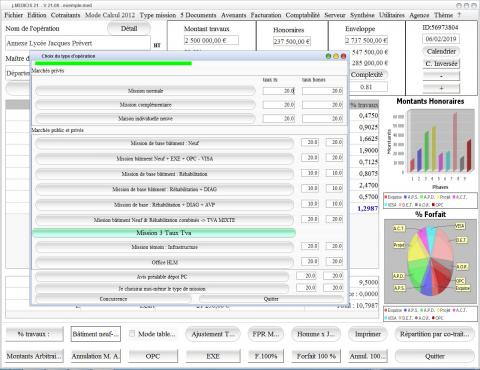Click the minus button under C. Inversée
The image size is (480, 370).
[441, 76]
